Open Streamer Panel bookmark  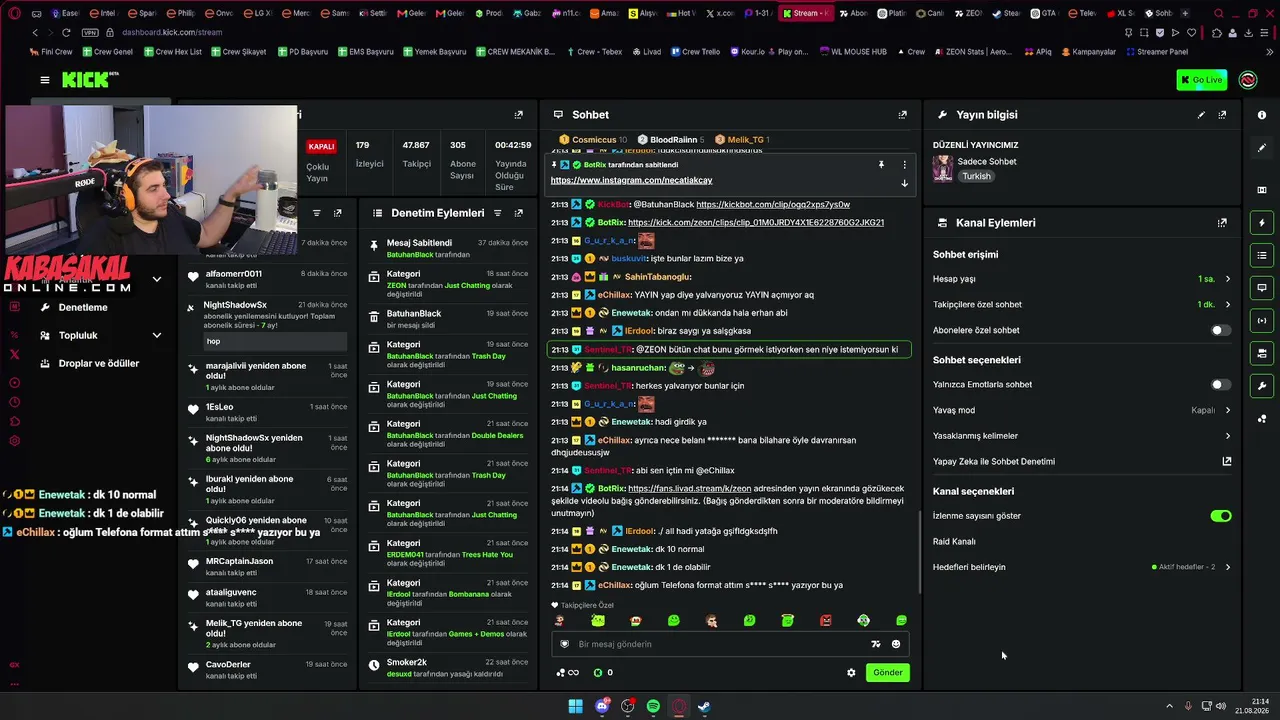pos(1156,52)
